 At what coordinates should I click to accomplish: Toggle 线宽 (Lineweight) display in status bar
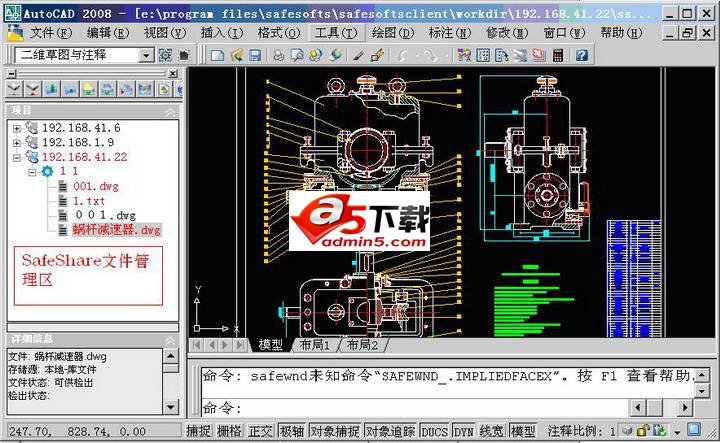pyautogui.click(x=492, y=431)
